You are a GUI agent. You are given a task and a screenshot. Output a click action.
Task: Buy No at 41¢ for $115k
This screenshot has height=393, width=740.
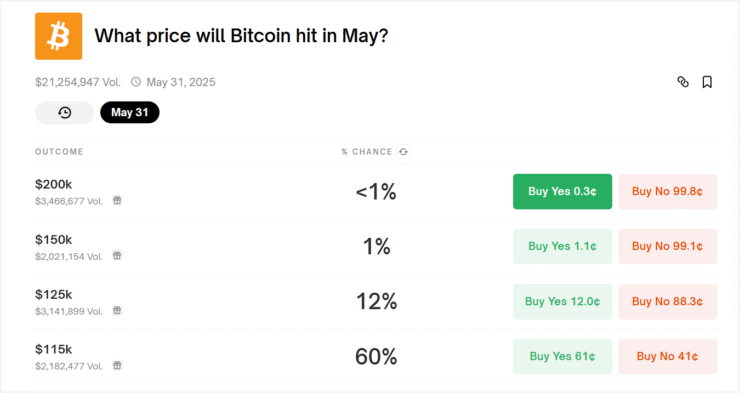click(x=668, y=356)
